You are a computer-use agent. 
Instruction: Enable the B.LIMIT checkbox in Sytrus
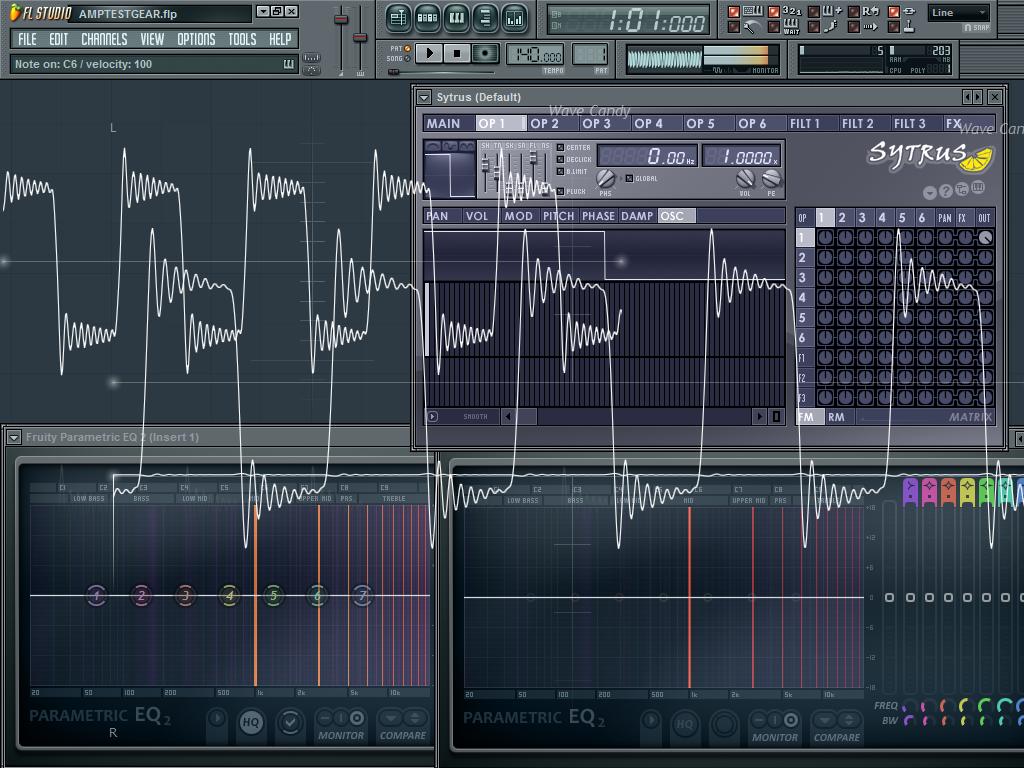coord(560,171)
